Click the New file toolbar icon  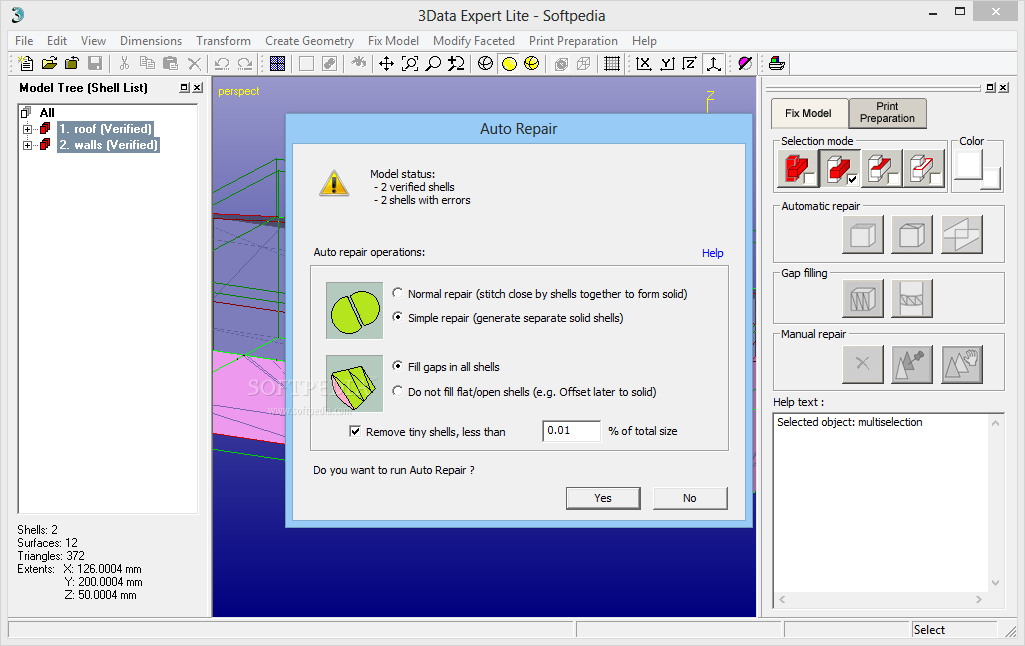26,63
